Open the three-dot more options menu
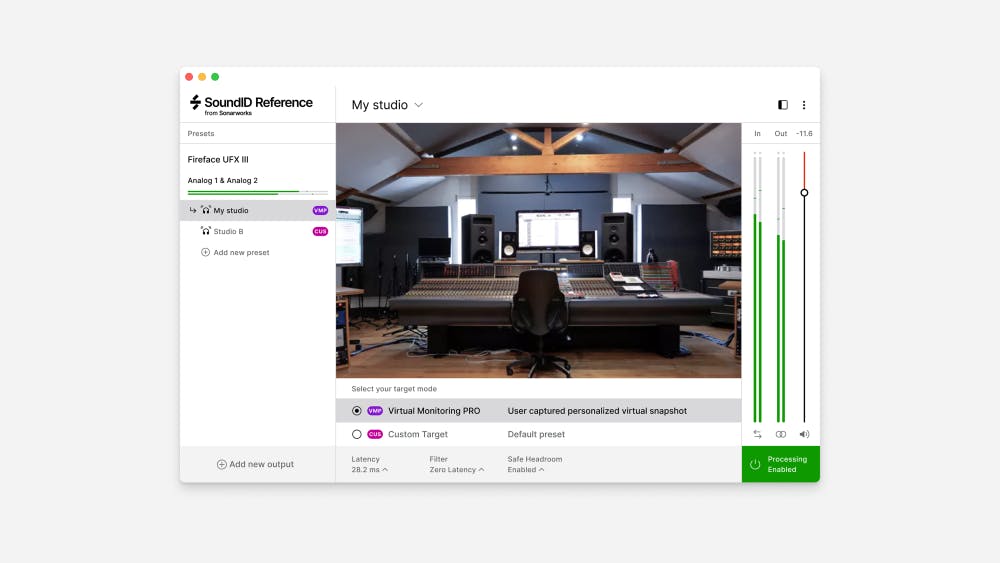Screen dimensions: 1000x563 click(x=804, y=105)
